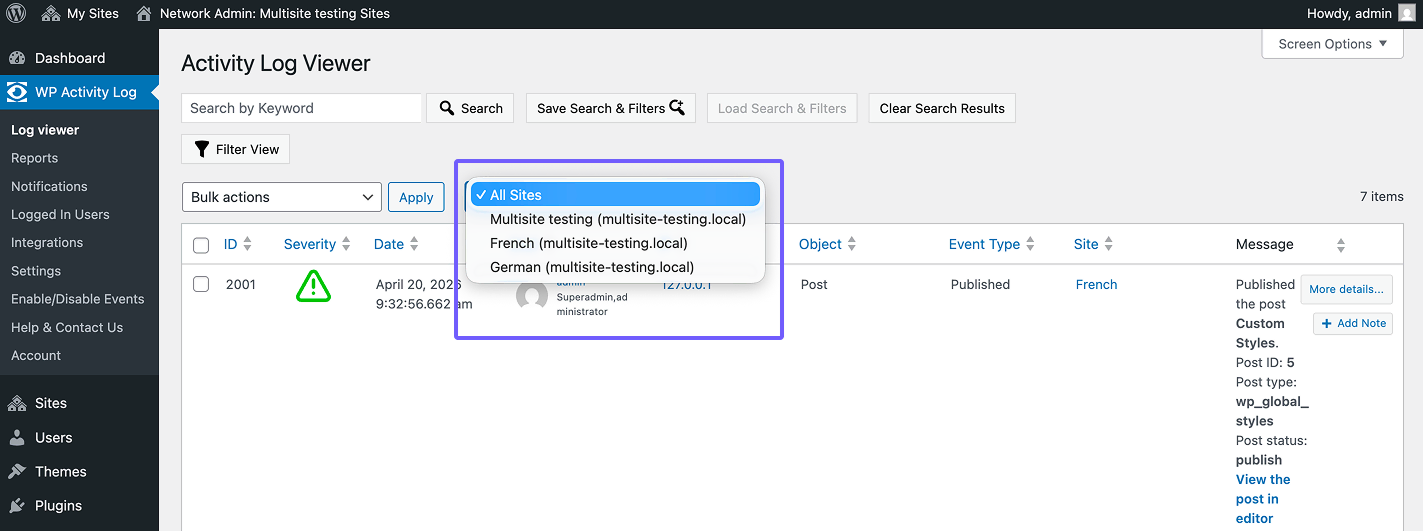The width and height of the screenshot is (1423, 531).
Task: Open Reports in the sidebar submenu
Action: 34,158
